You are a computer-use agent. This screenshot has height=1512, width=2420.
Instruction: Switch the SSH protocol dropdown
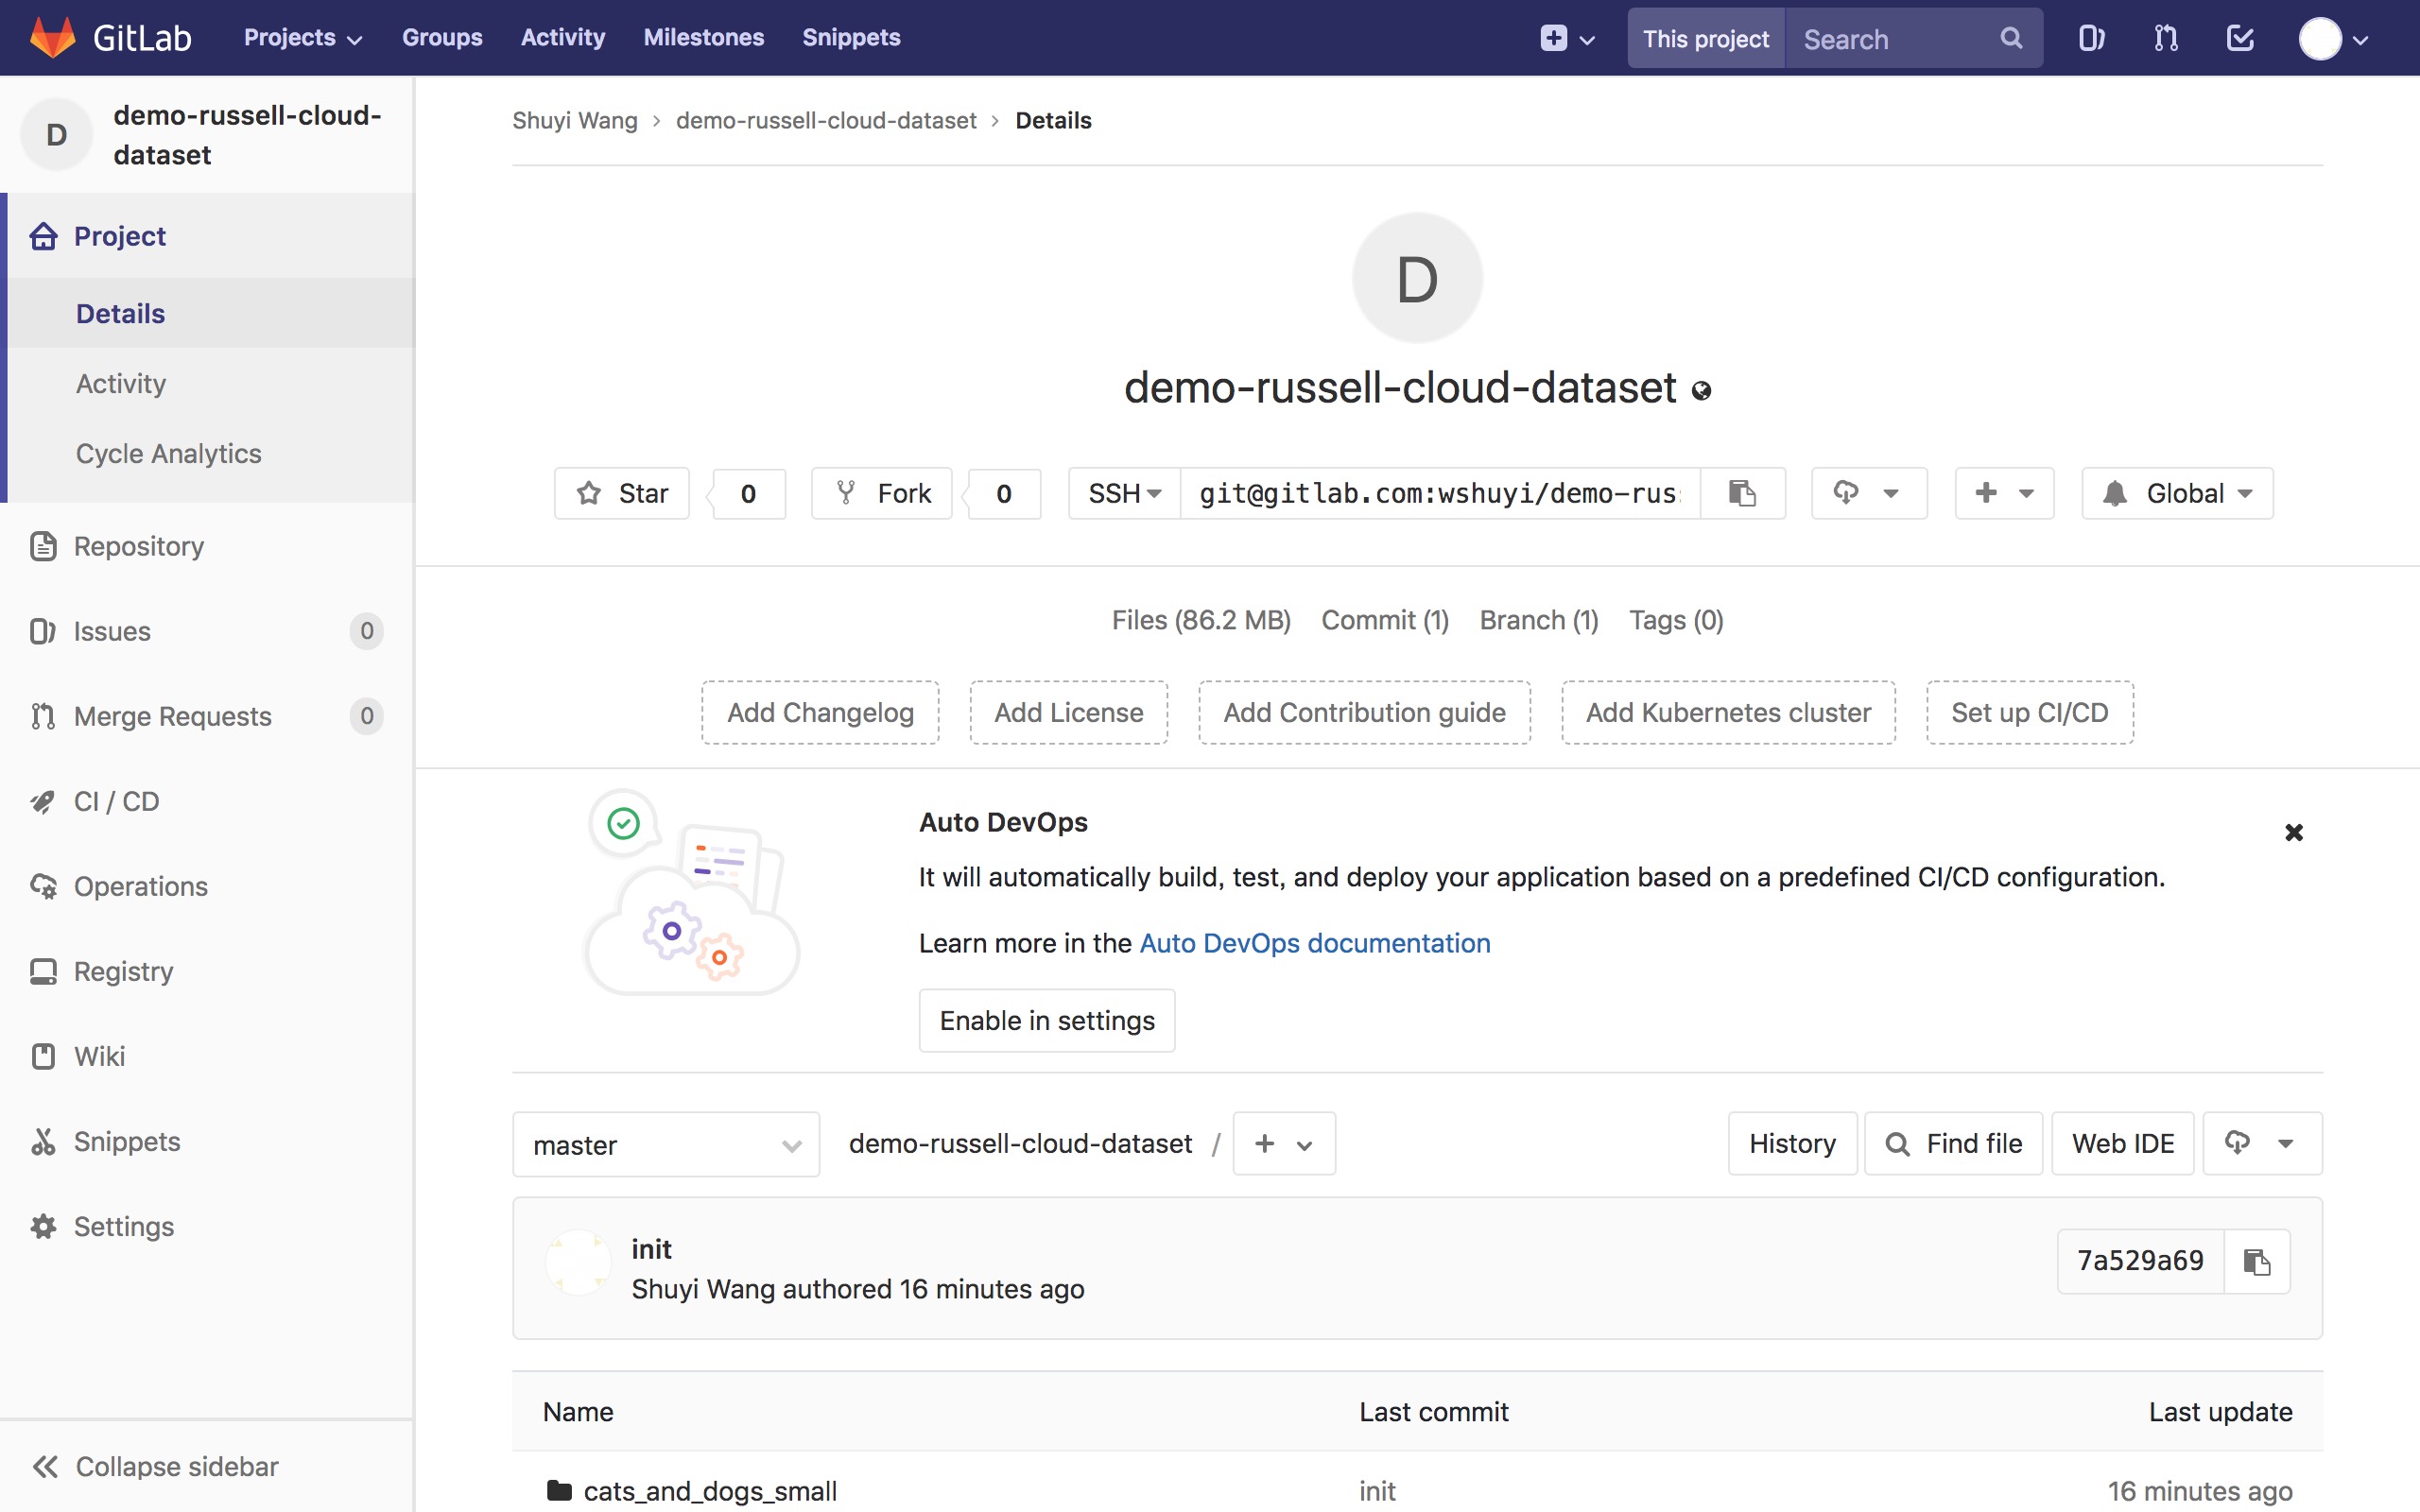click(1124, 493)
